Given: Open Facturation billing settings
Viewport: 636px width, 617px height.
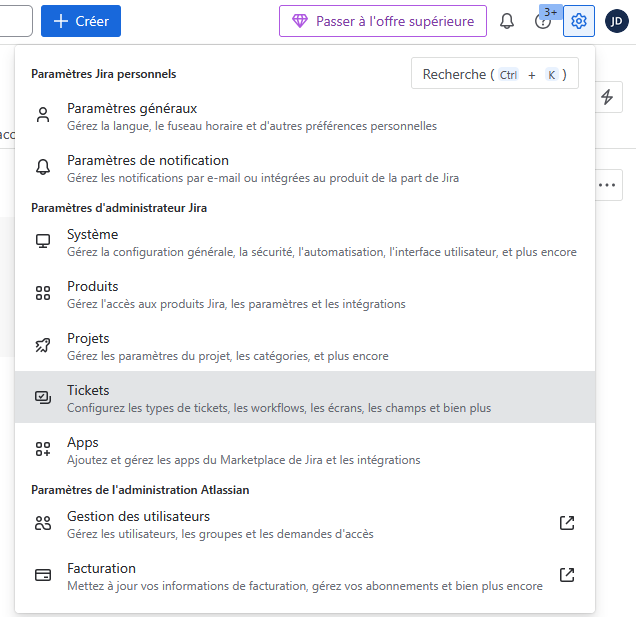Looking at the screenshot, I should pos(101,568).
